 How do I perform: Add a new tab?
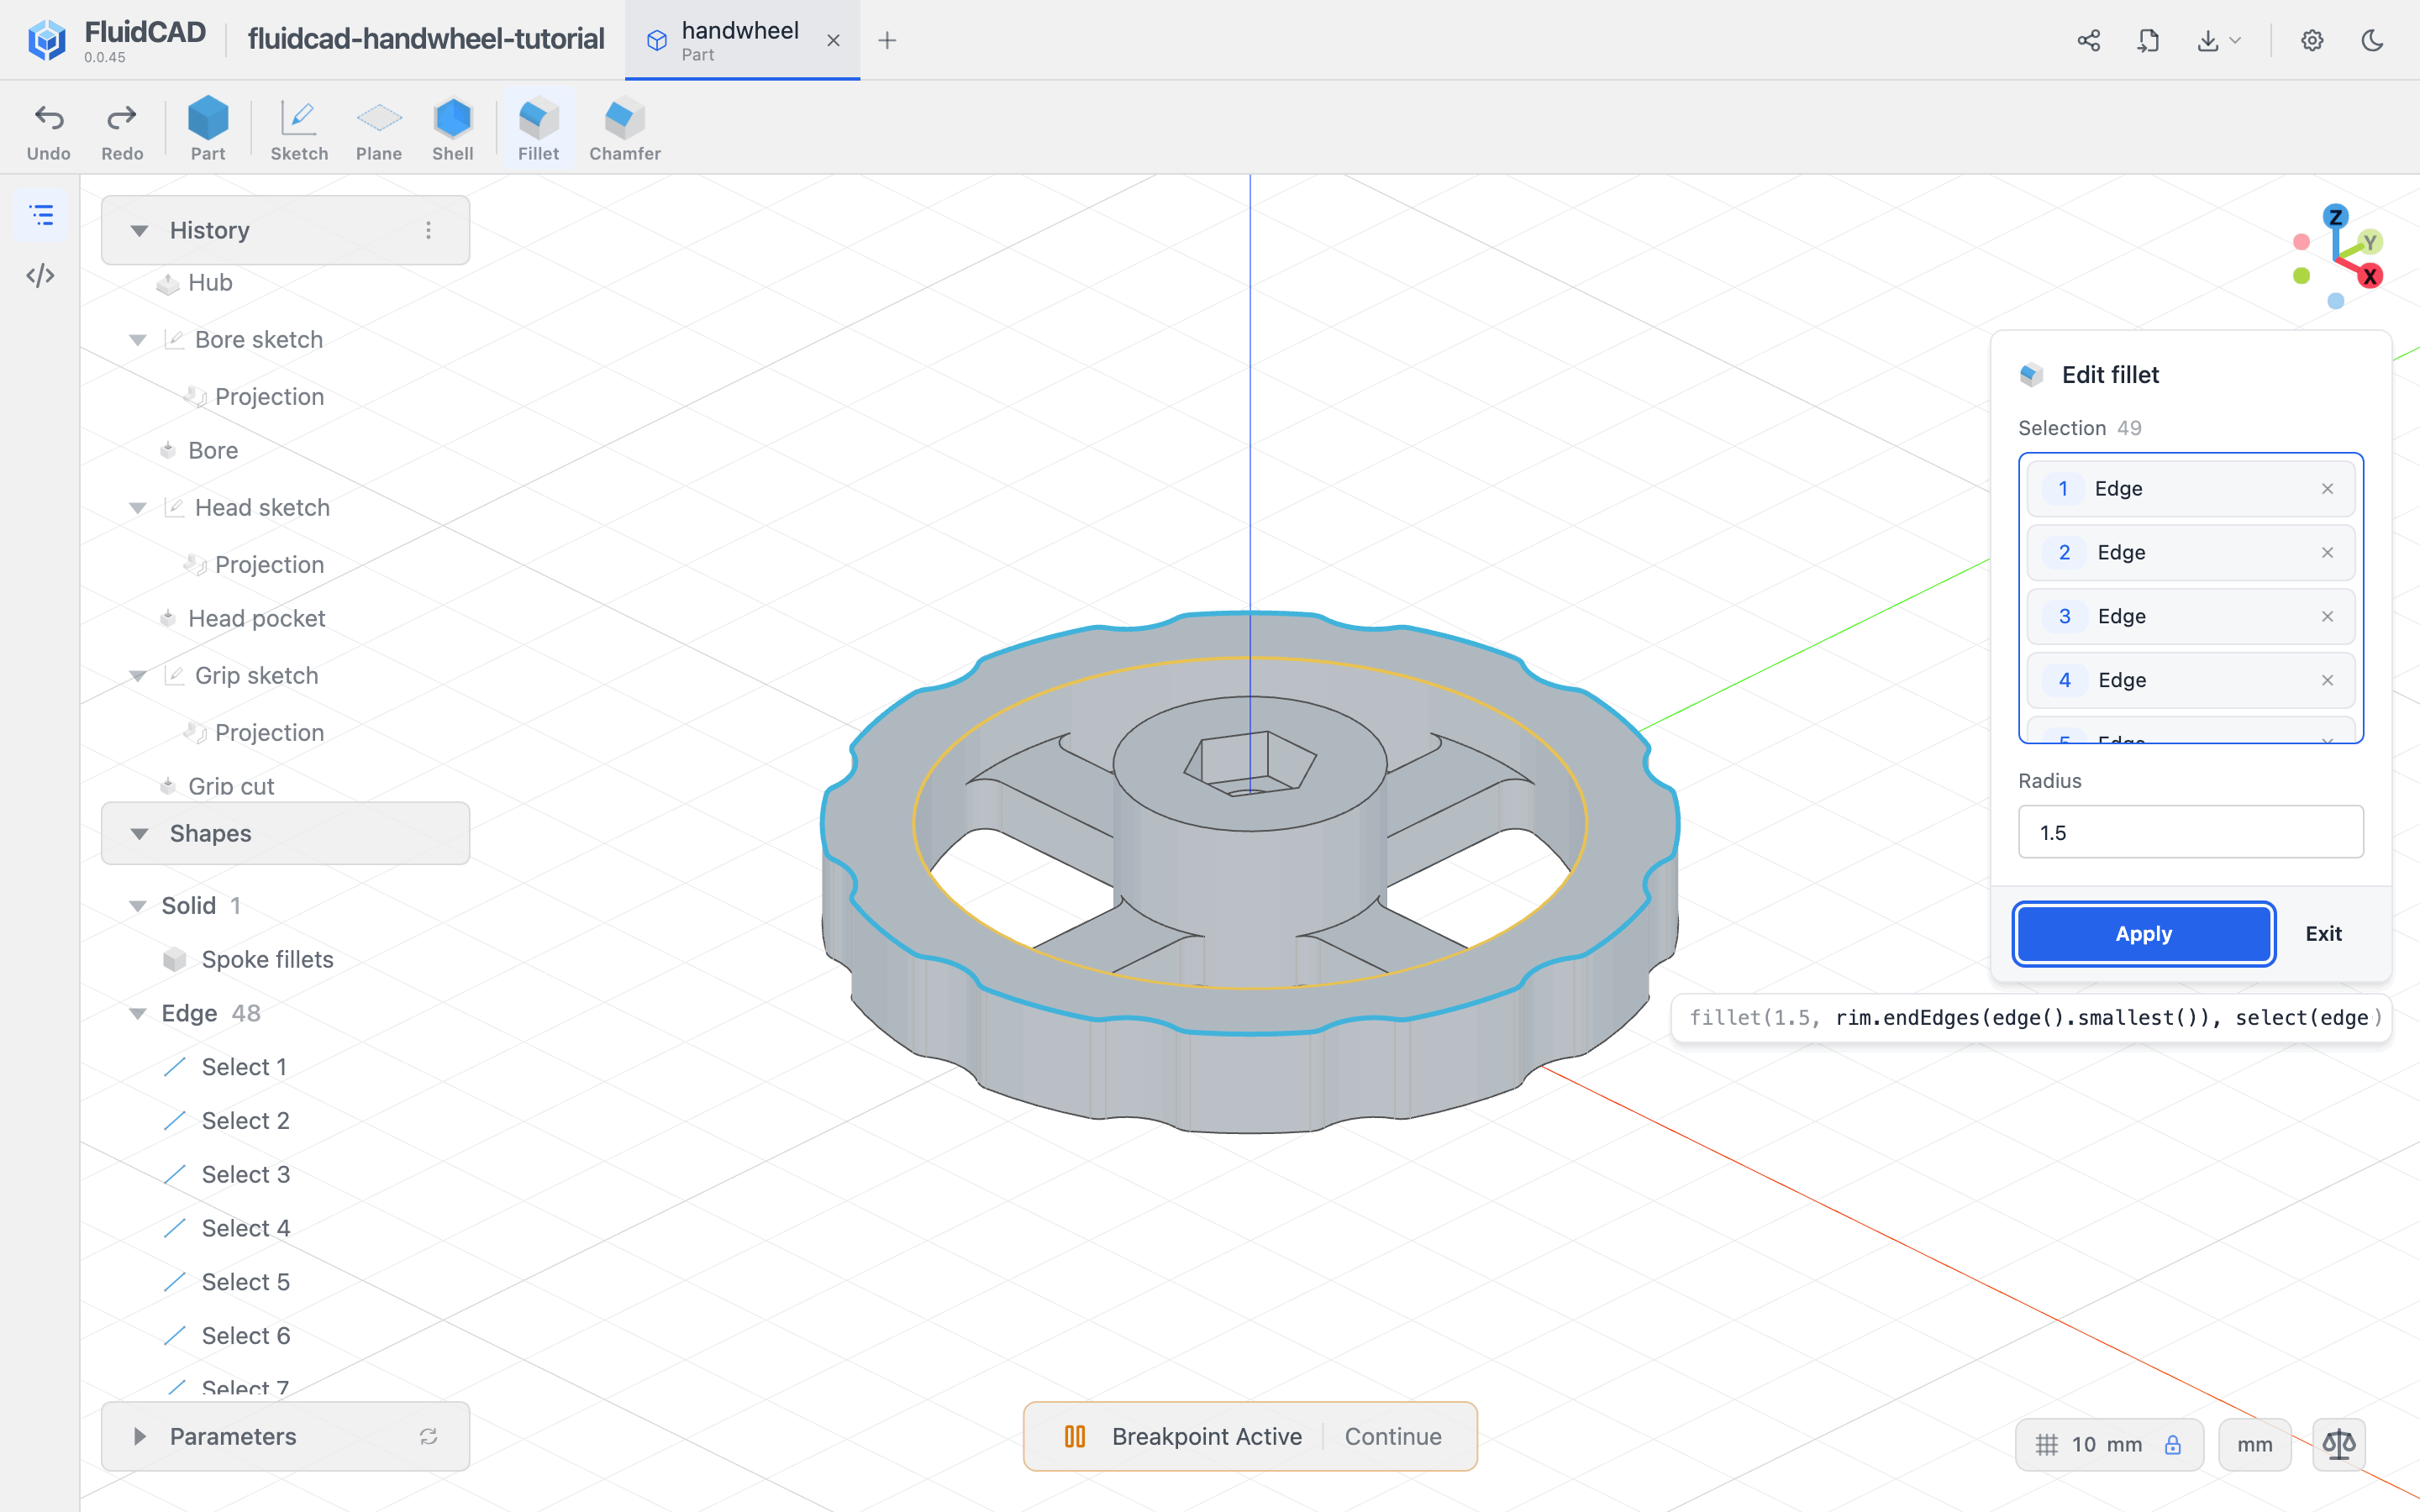[x=887, y=40]
